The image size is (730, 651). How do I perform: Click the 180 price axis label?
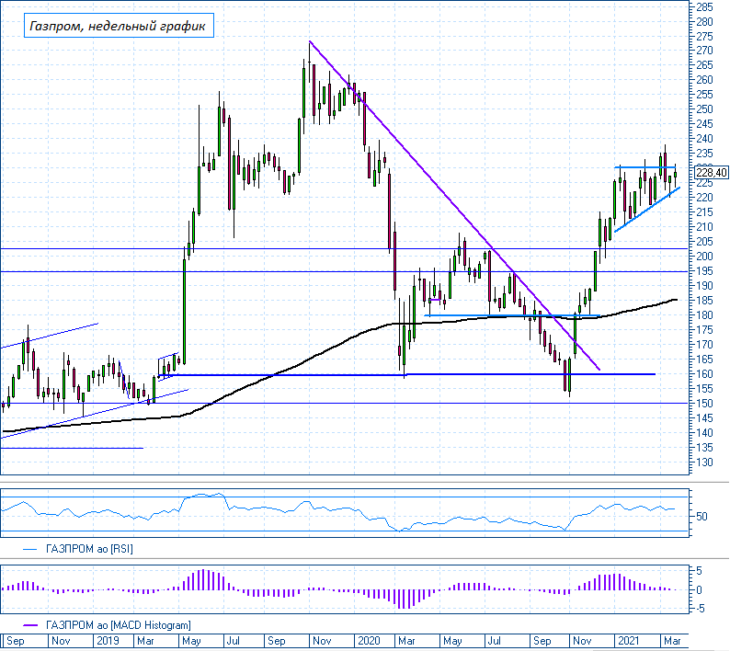click(704, 315)
